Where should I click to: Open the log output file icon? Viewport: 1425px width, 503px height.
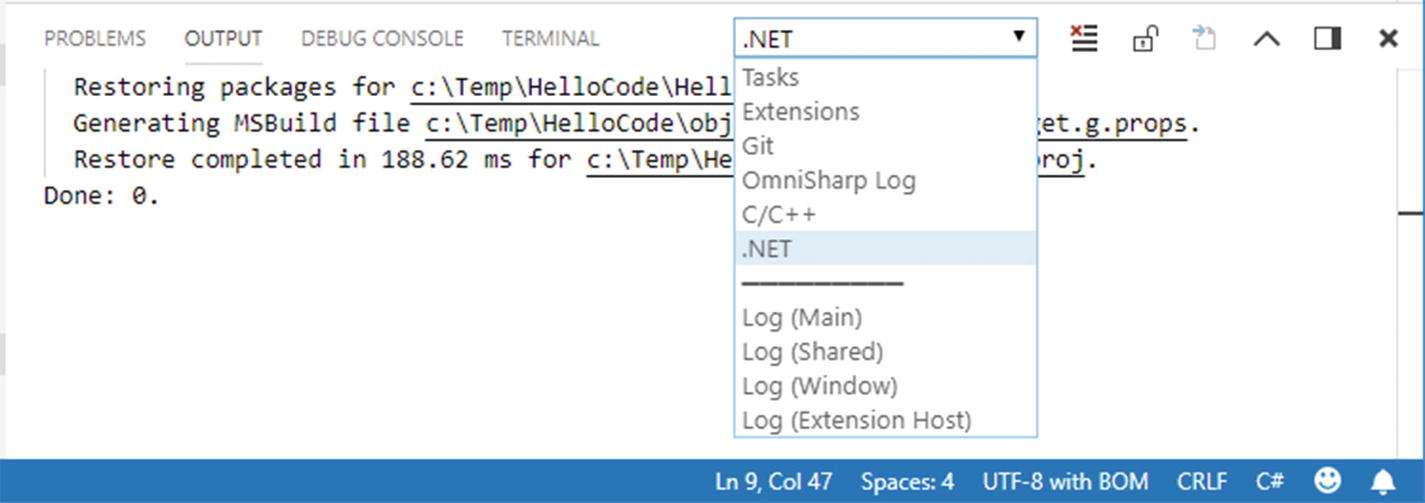click(1204, 39)
